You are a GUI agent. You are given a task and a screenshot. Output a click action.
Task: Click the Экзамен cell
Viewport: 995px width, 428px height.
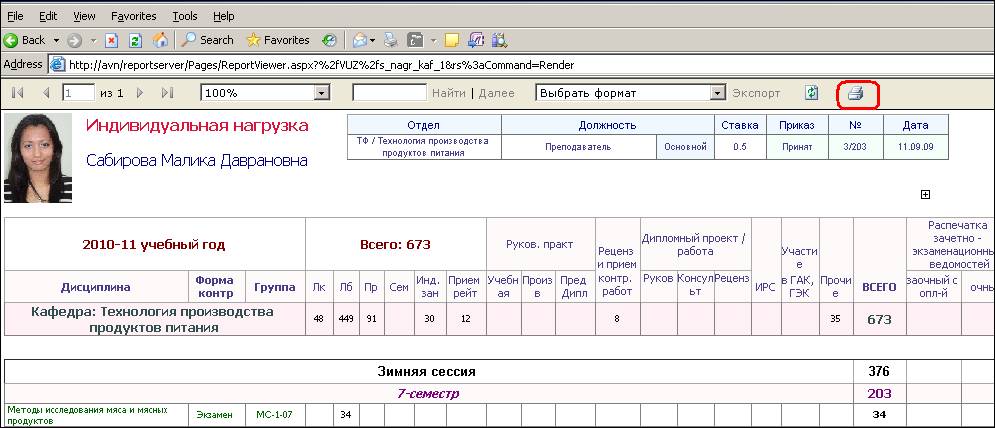[x=216, y=415]
